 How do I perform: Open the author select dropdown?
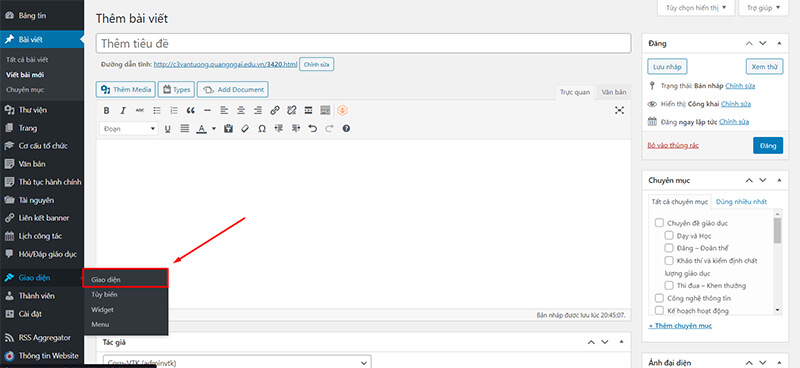pyautogui.click(x=237, y=362)
